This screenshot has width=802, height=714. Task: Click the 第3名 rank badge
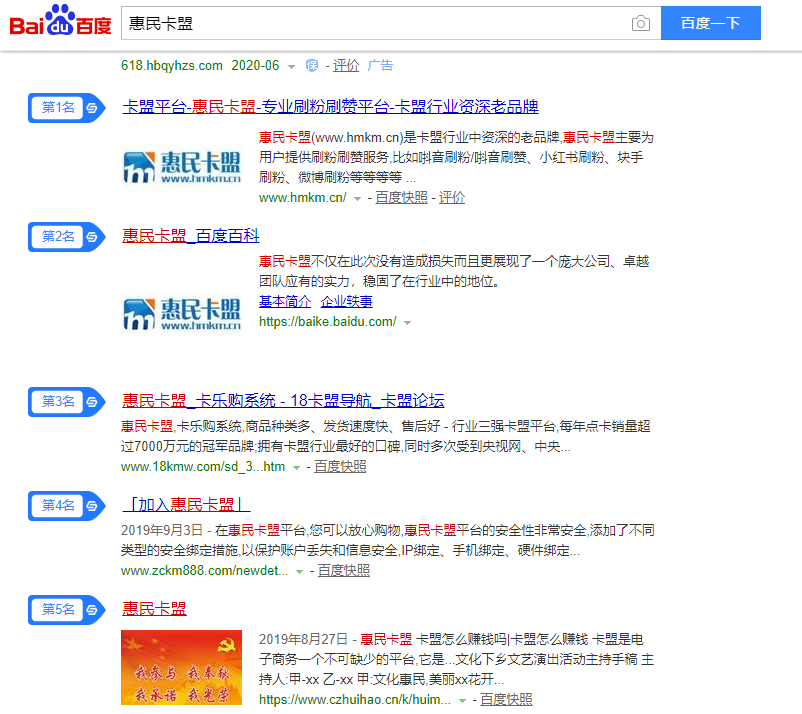[x=66, y=401]
